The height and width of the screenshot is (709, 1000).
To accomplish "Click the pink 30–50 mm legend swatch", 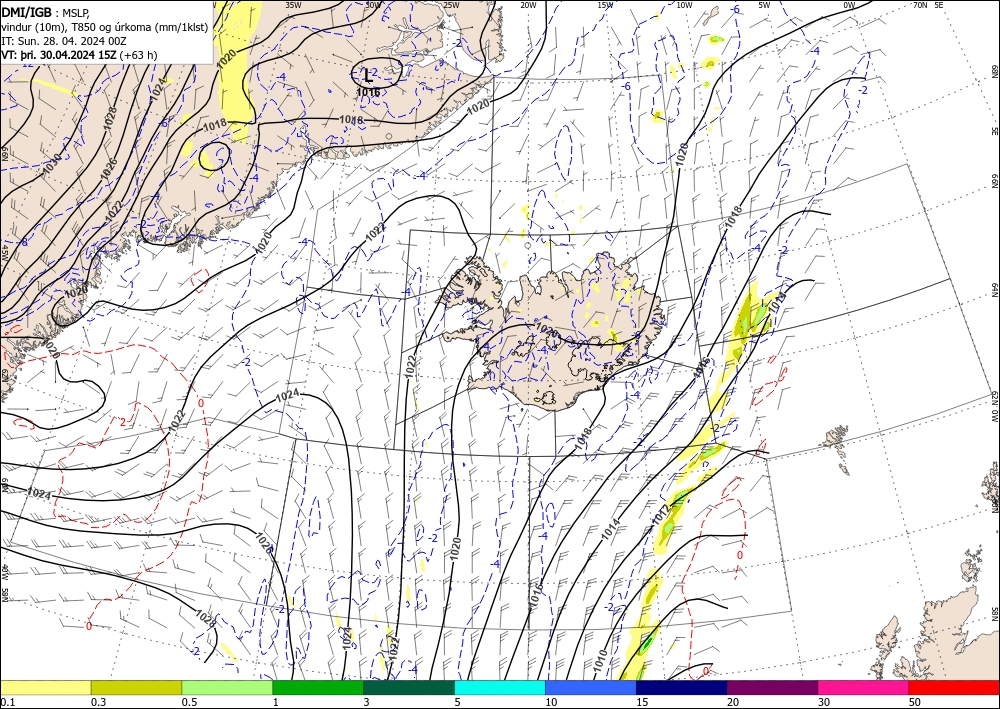I will tap(864, 687).
